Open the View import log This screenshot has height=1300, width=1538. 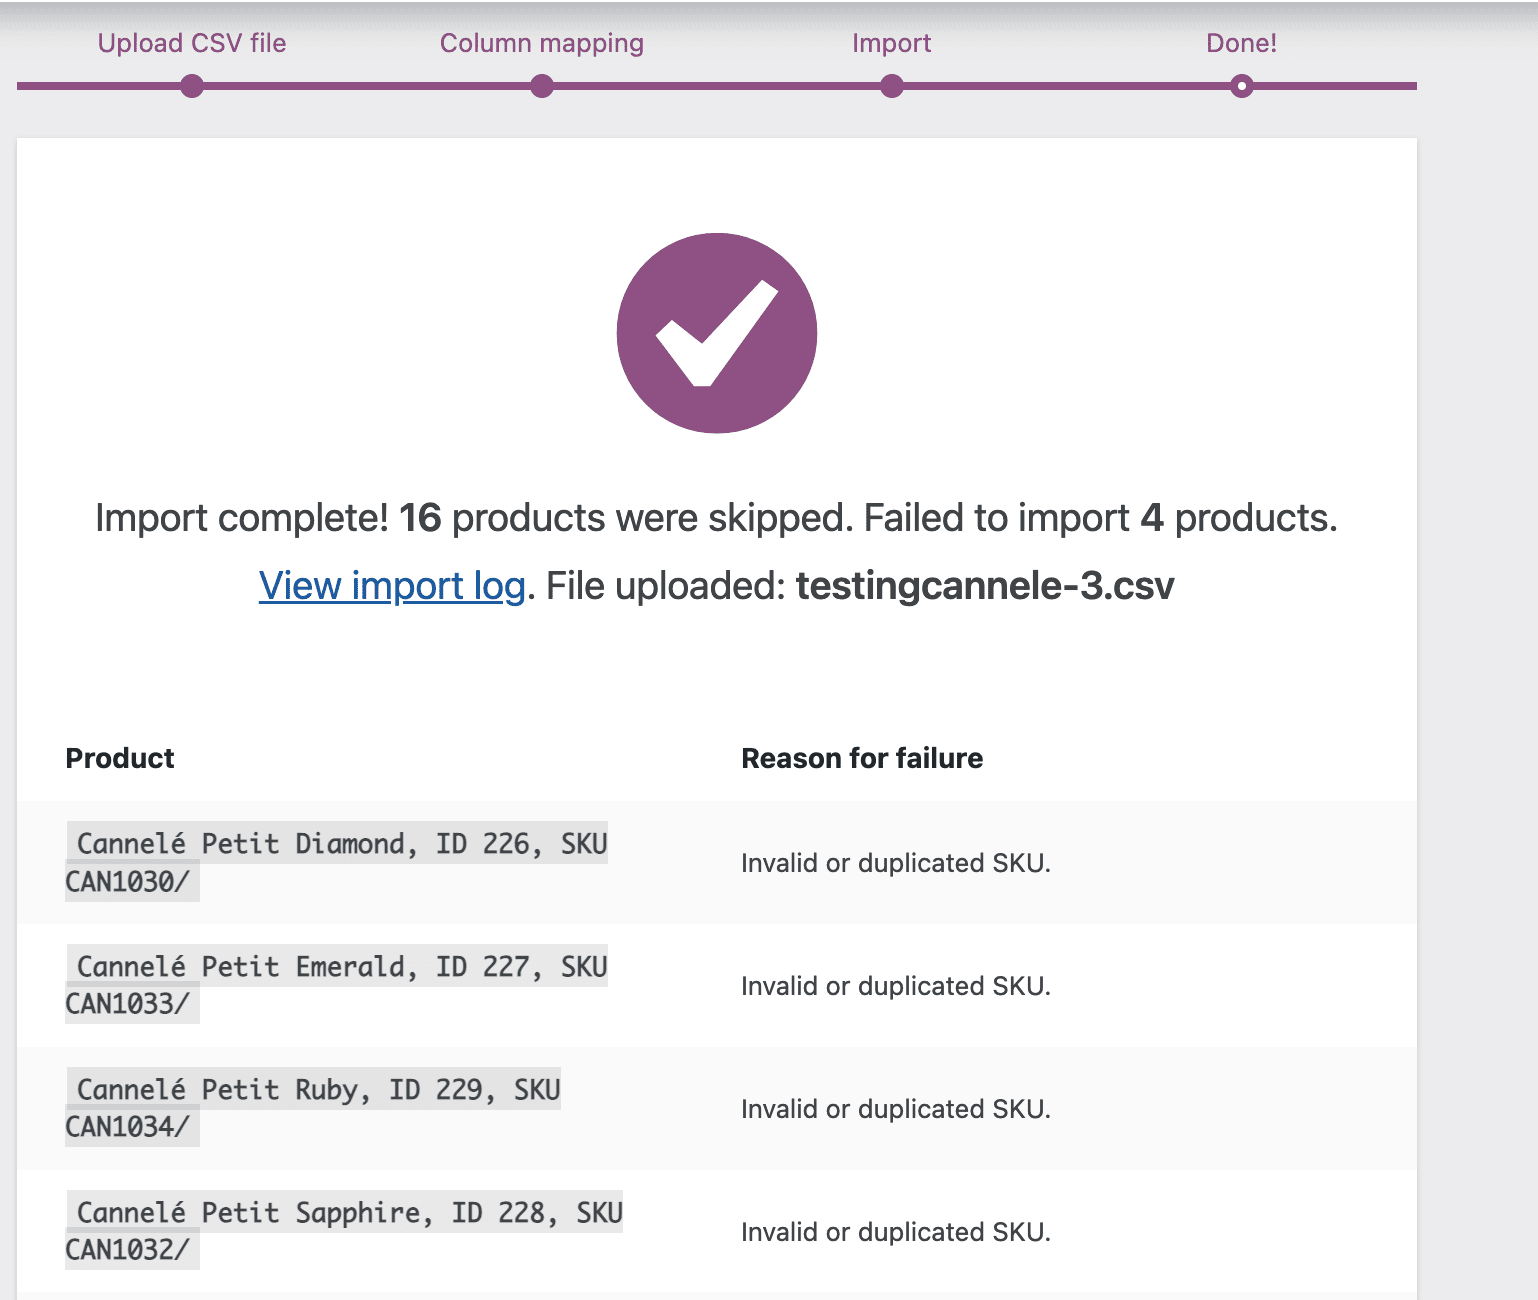pos(391,586)
